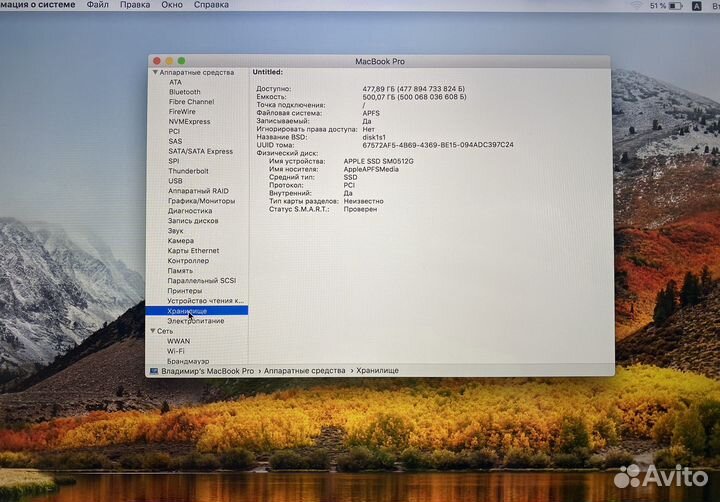
Task: Select SPI in the sidebar
Action: 174,161
